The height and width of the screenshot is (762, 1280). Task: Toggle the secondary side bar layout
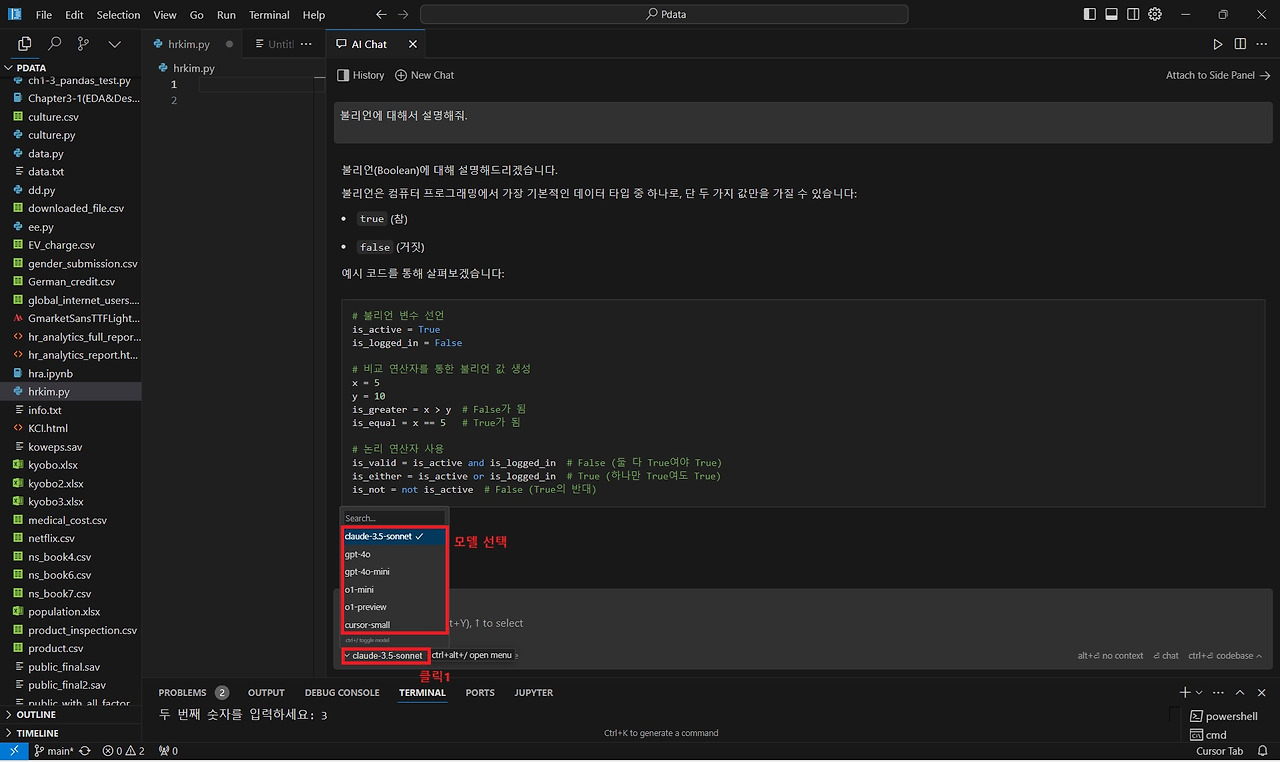click(x=1133, y=15)
